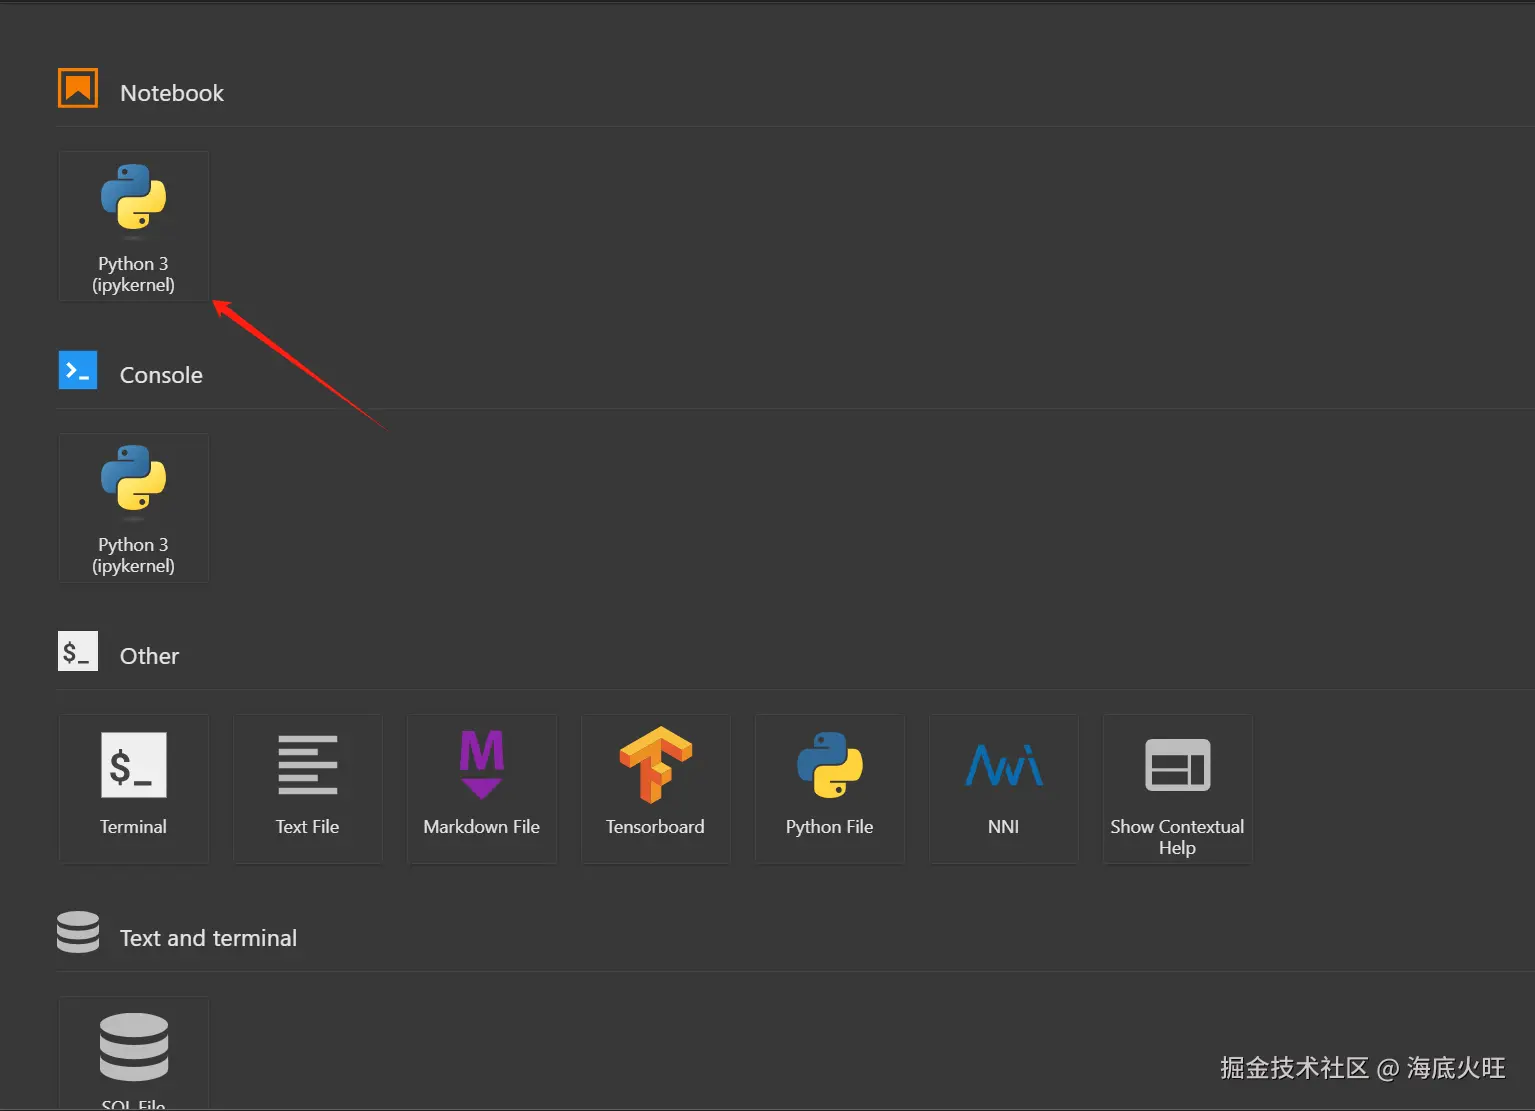Open a Python 3 (ipykernel) notebook
Image resolution: width=1535 pixels, height=1111 pixels.
point(134,226)
